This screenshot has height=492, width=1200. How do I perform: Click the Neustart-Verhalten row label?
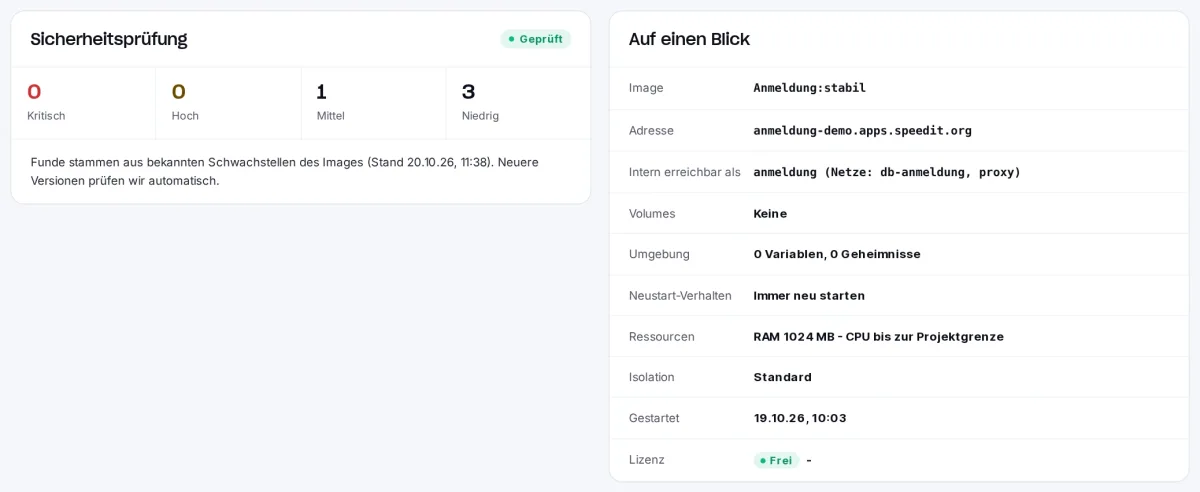click(680, 295)
